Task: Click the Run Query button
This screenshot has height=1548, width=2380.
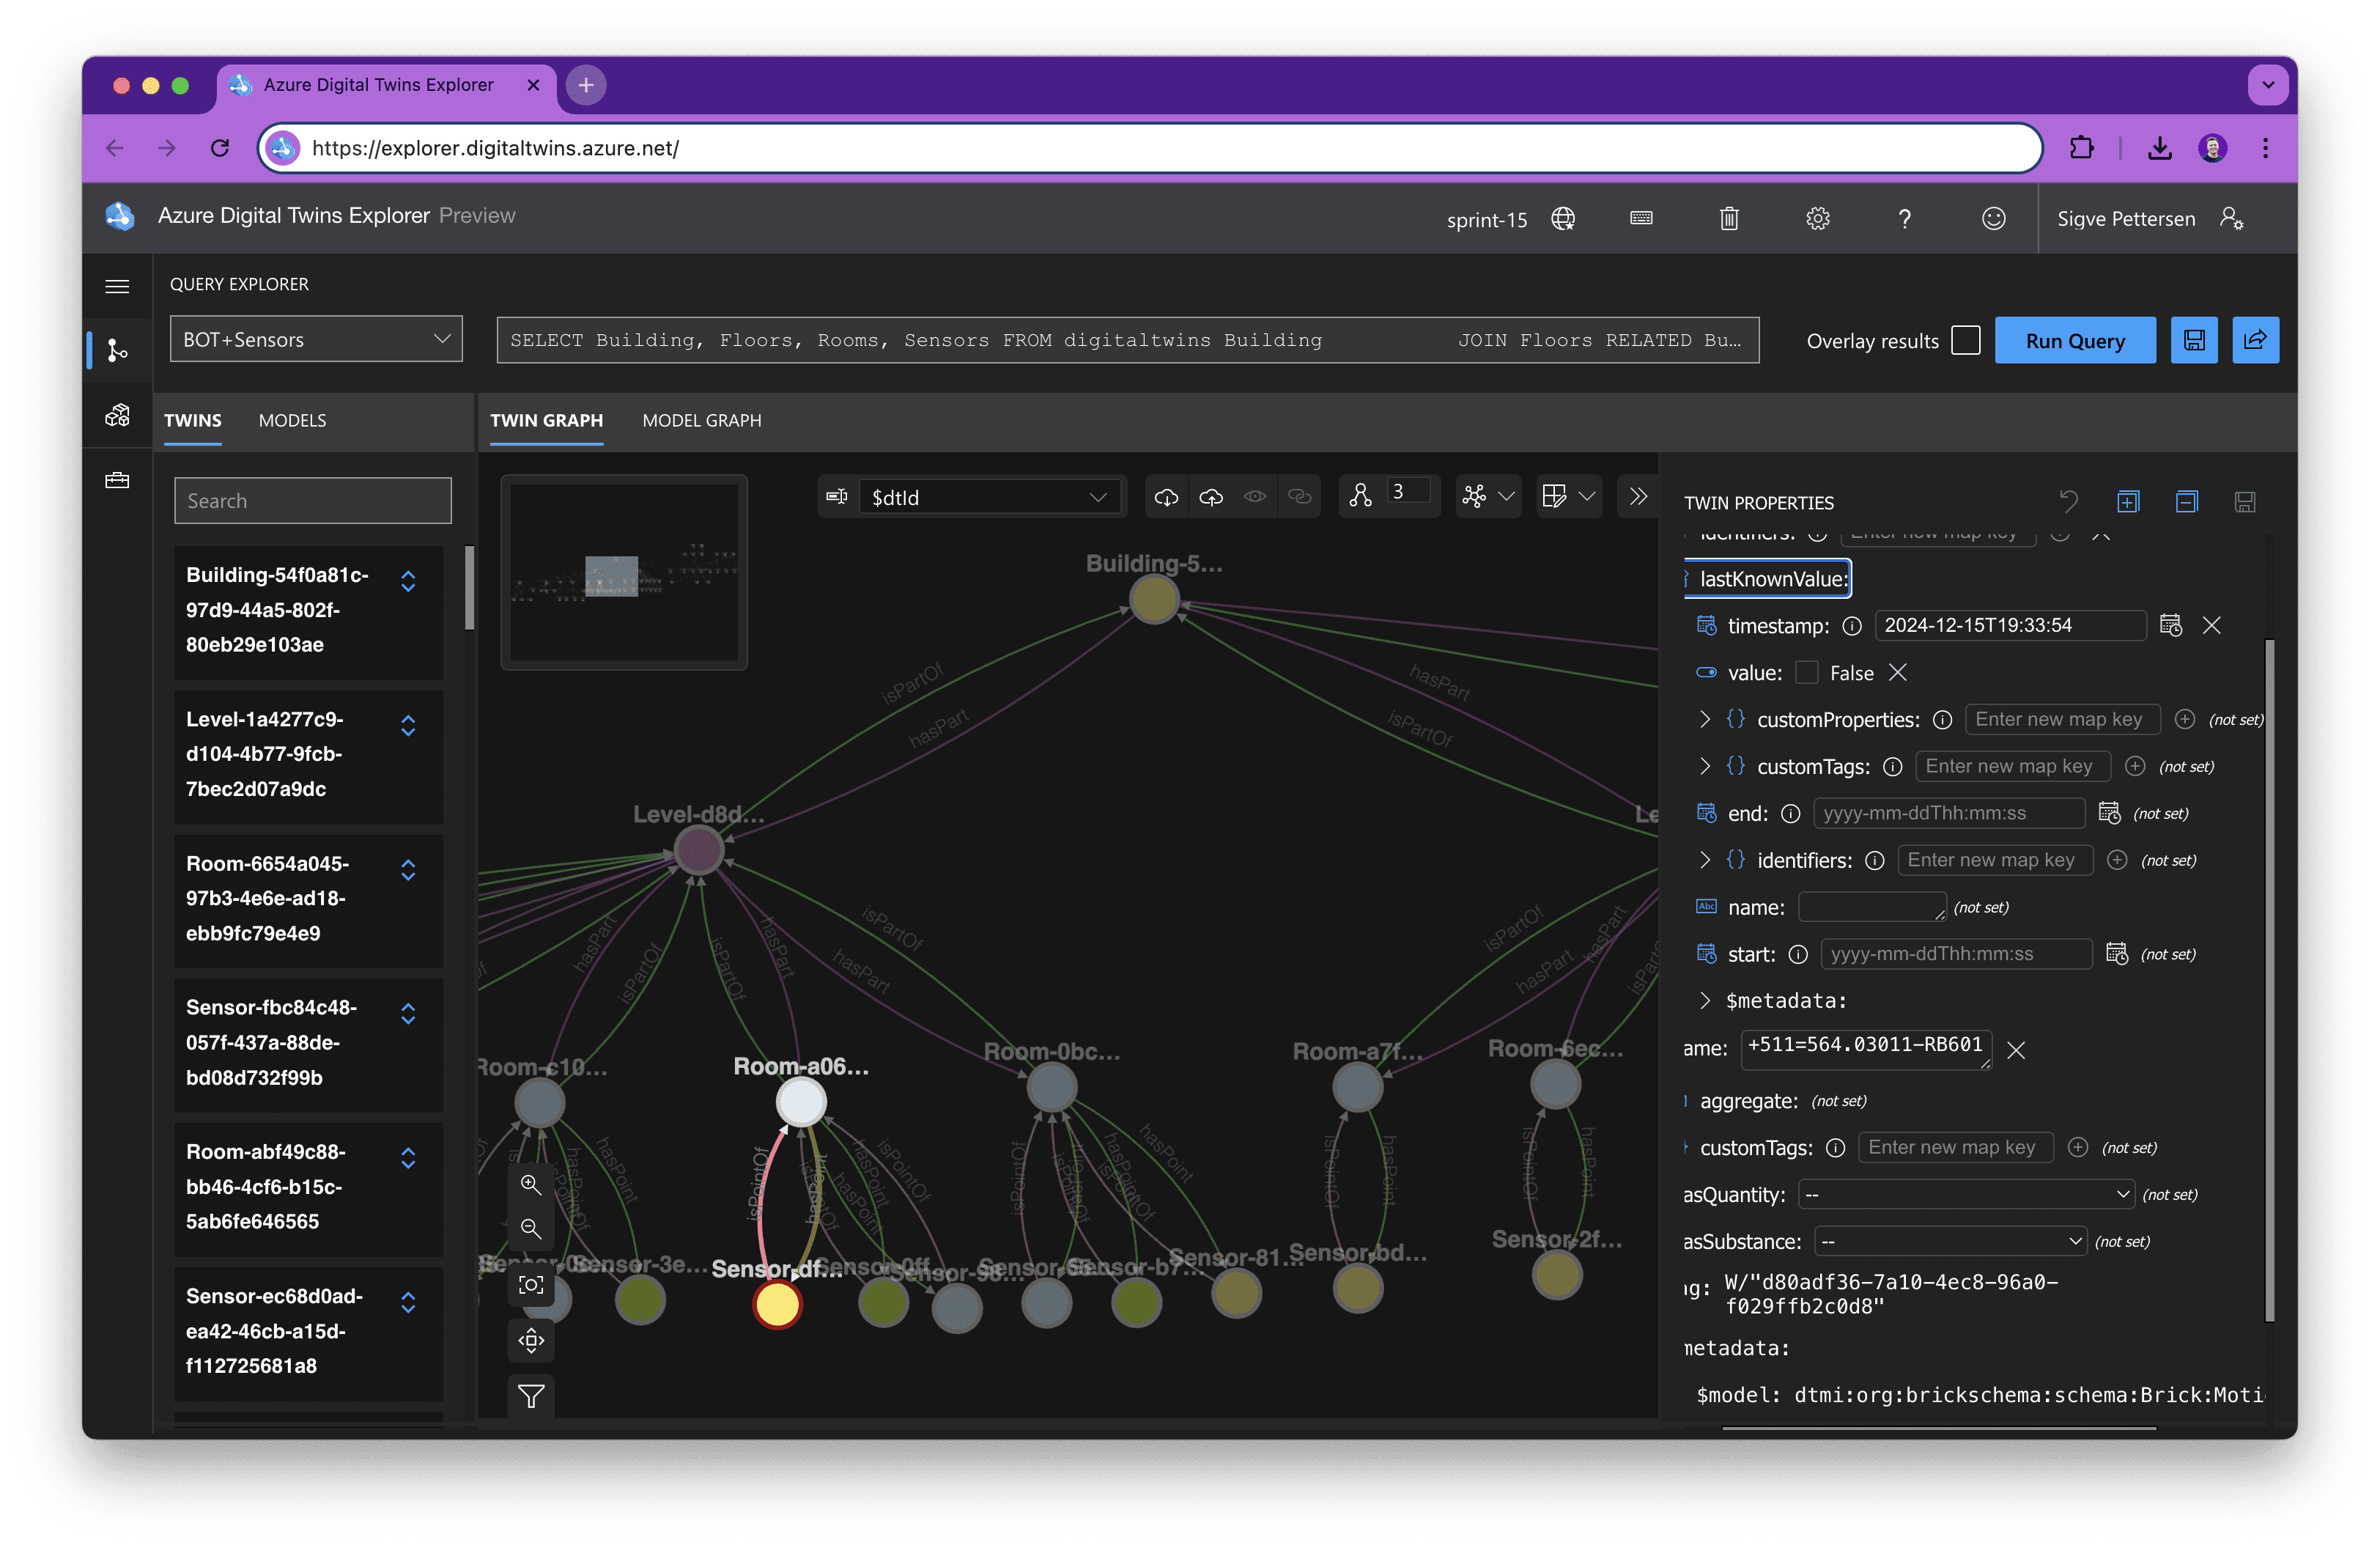Action: pyautogui.click(x=2074, y=341)
